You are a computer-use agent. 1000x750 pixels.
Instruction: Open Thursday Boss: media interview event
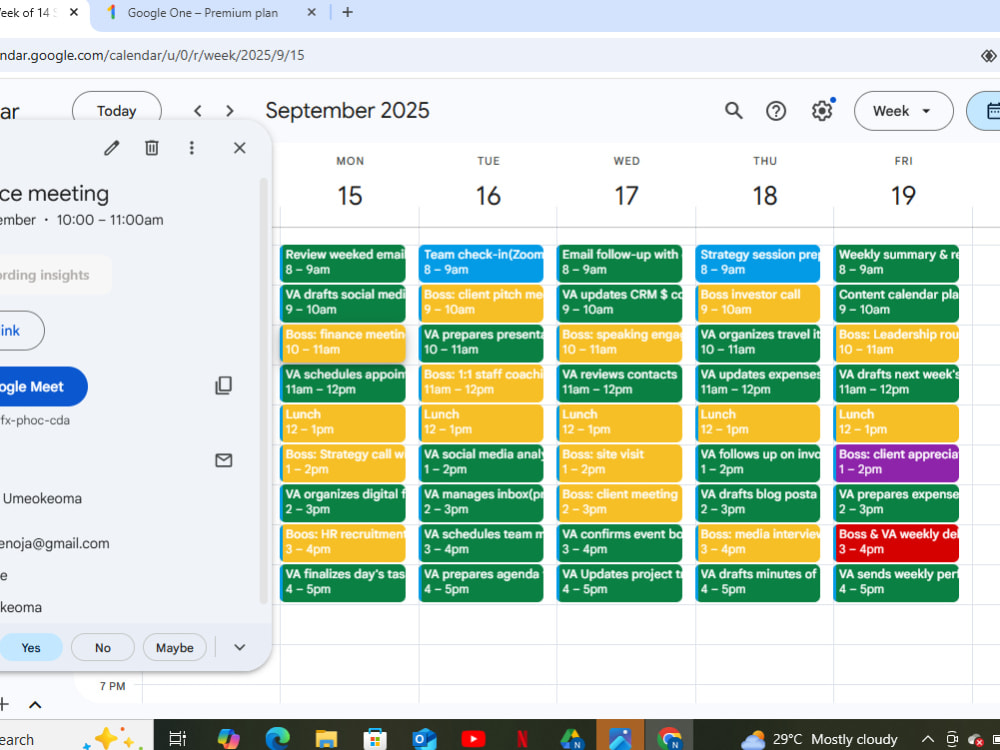758,543
